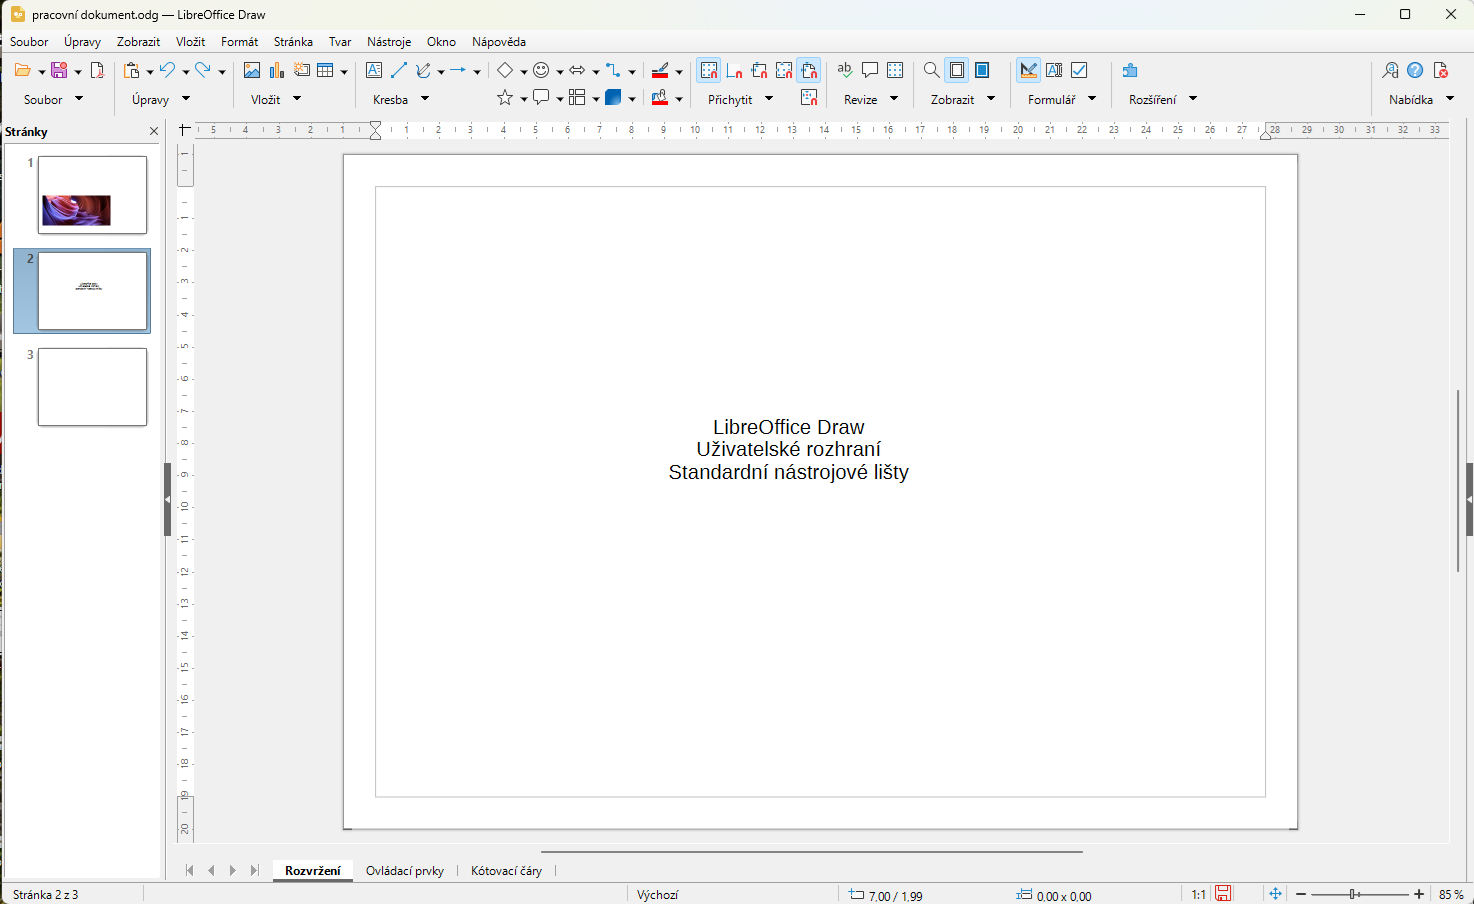1474x904 pixels.
Task: Expand the Přichytit toolbar group dropdown
Action: pos(769,99)
